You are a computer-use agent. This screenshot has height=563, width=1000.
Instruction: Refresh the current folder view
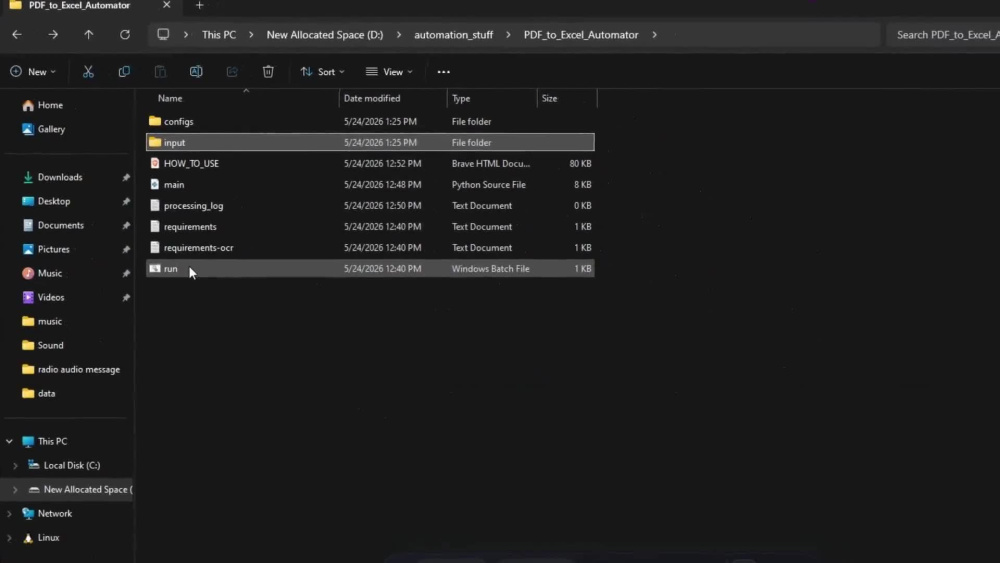(125, 34)
